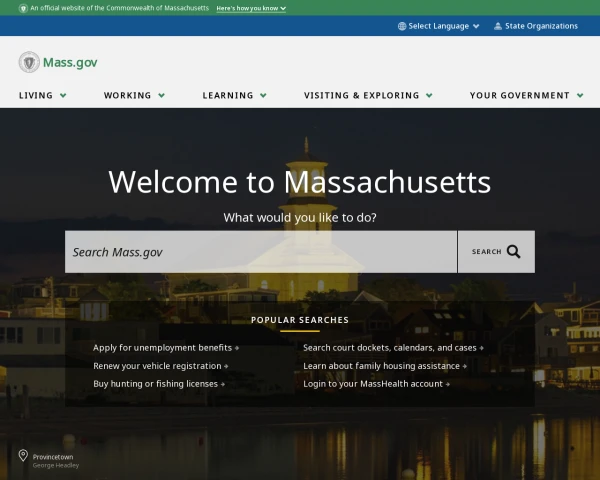Expand the Visiting & Exploring chevron
Image resolution: width=600 pixels, height=480 pixels.
(429, 95)
